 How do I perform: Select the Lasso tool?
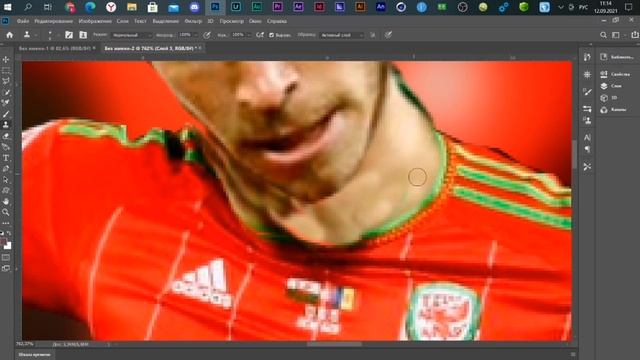pyautogui.click(x=6, y=81)
